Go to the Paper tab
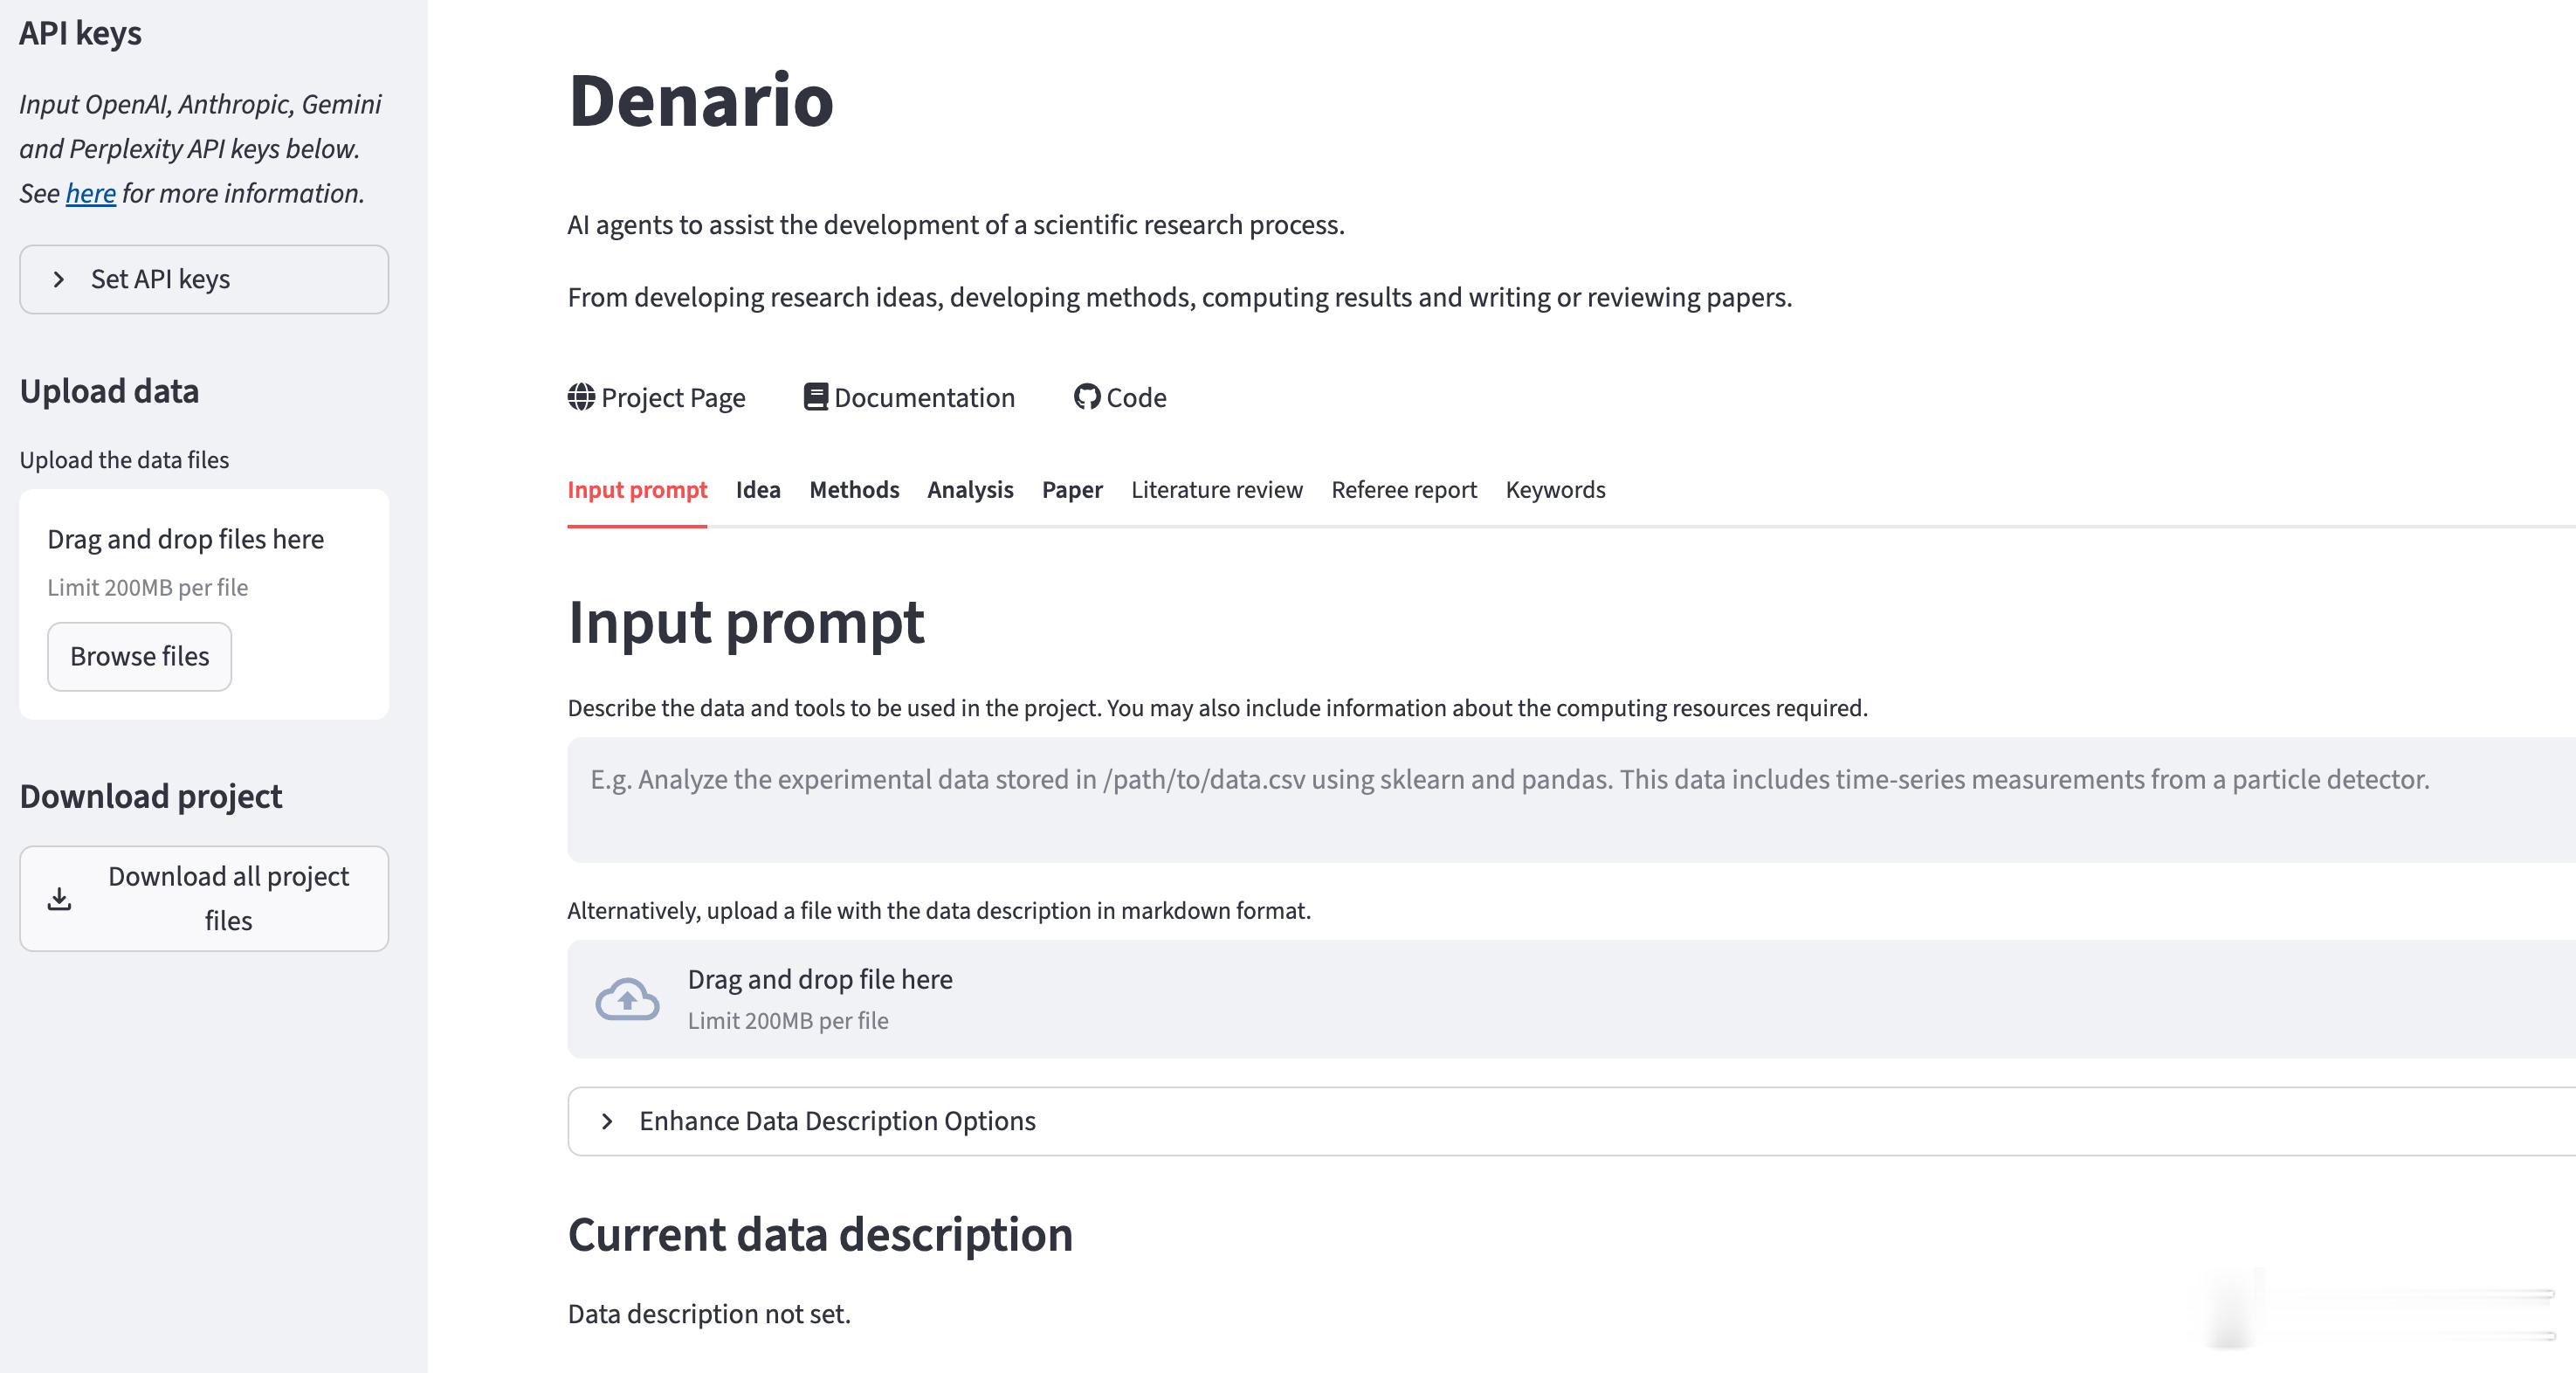2576x1373 pixels. point(1072,490)
